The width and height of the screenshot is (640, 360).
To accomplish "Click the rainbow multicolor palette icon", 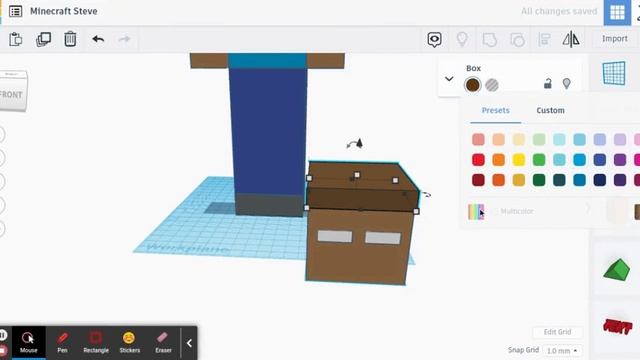I will pyautogui.click(x=476, y=211).
